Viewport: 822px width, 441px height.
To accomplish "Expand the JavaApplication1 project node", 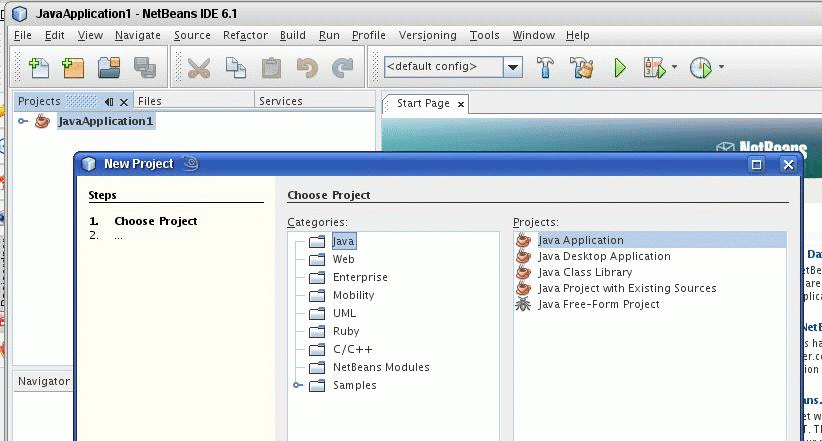I will point(23,121).
